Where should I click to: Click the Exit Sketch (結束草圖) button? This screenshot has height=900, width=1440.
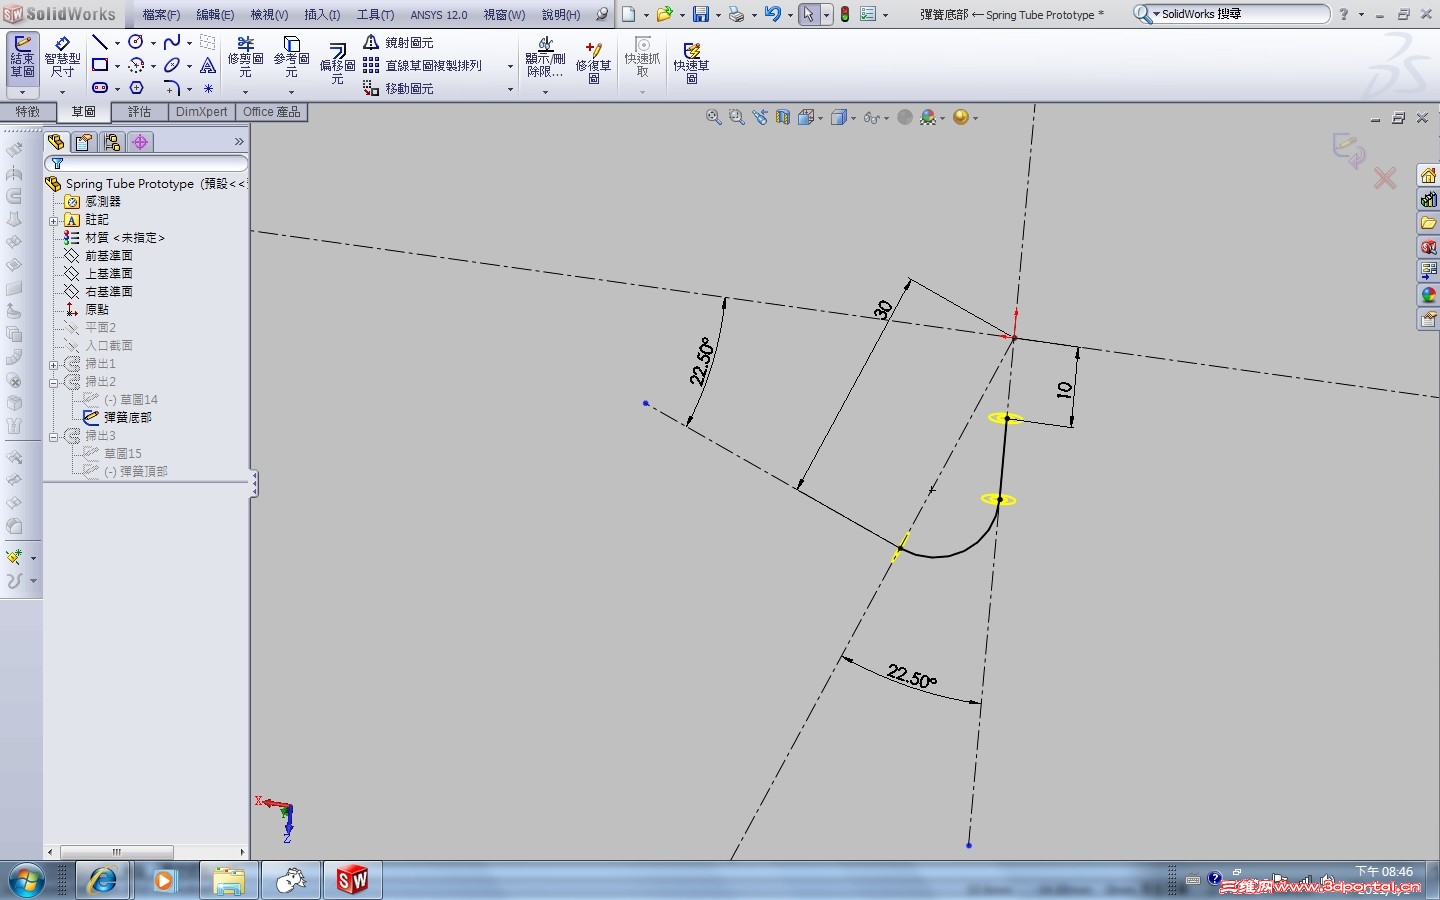tap(22, 56)
